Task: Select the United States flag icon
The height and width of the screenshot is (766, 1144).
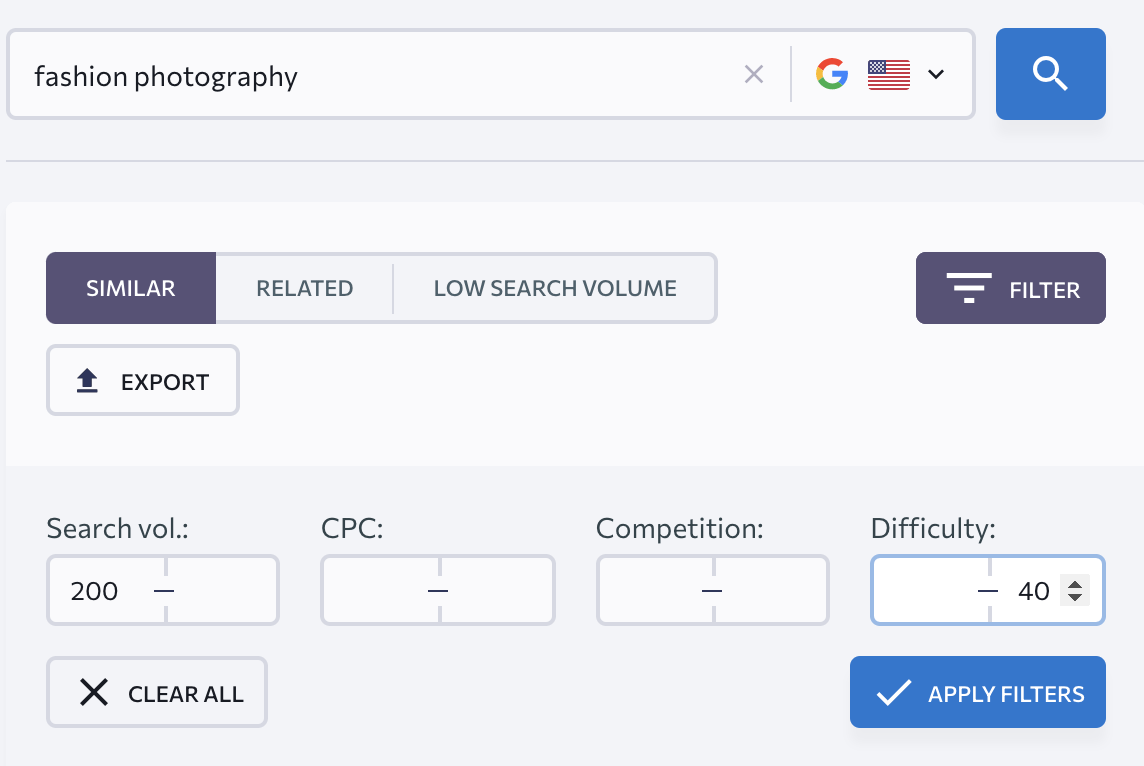Action: (x=888, y=73)
